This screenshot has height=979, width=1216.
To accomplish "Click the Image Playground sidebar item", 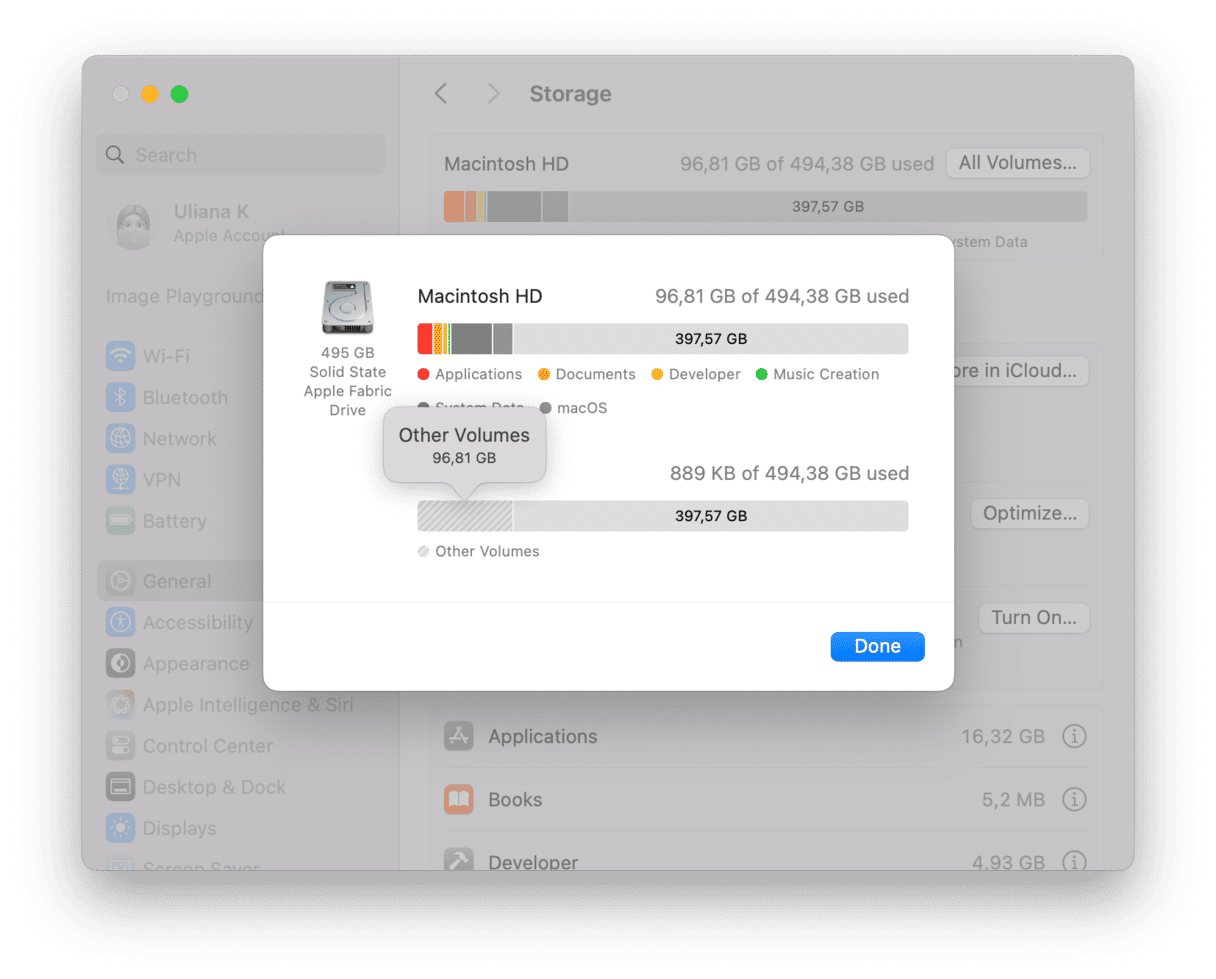I will point(184,297).
